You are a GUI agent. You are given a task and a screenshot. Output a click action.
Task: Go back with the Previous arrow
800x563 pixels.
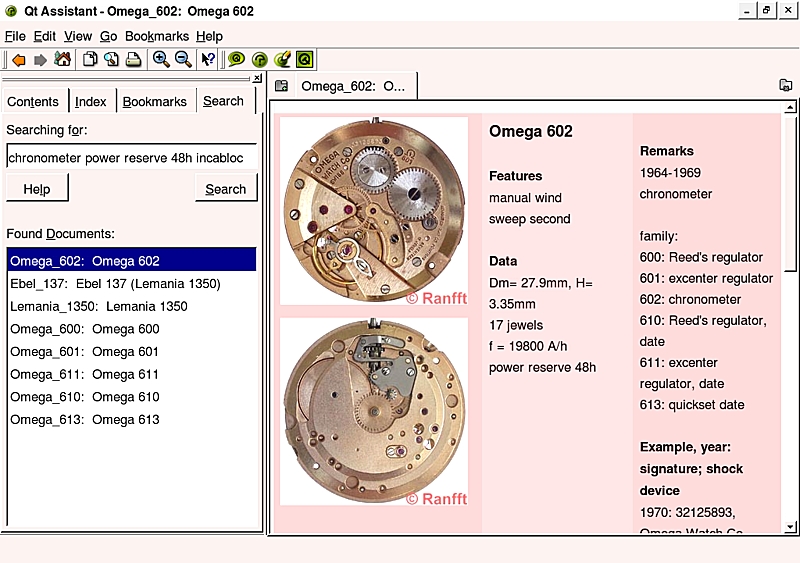[18, 60]
